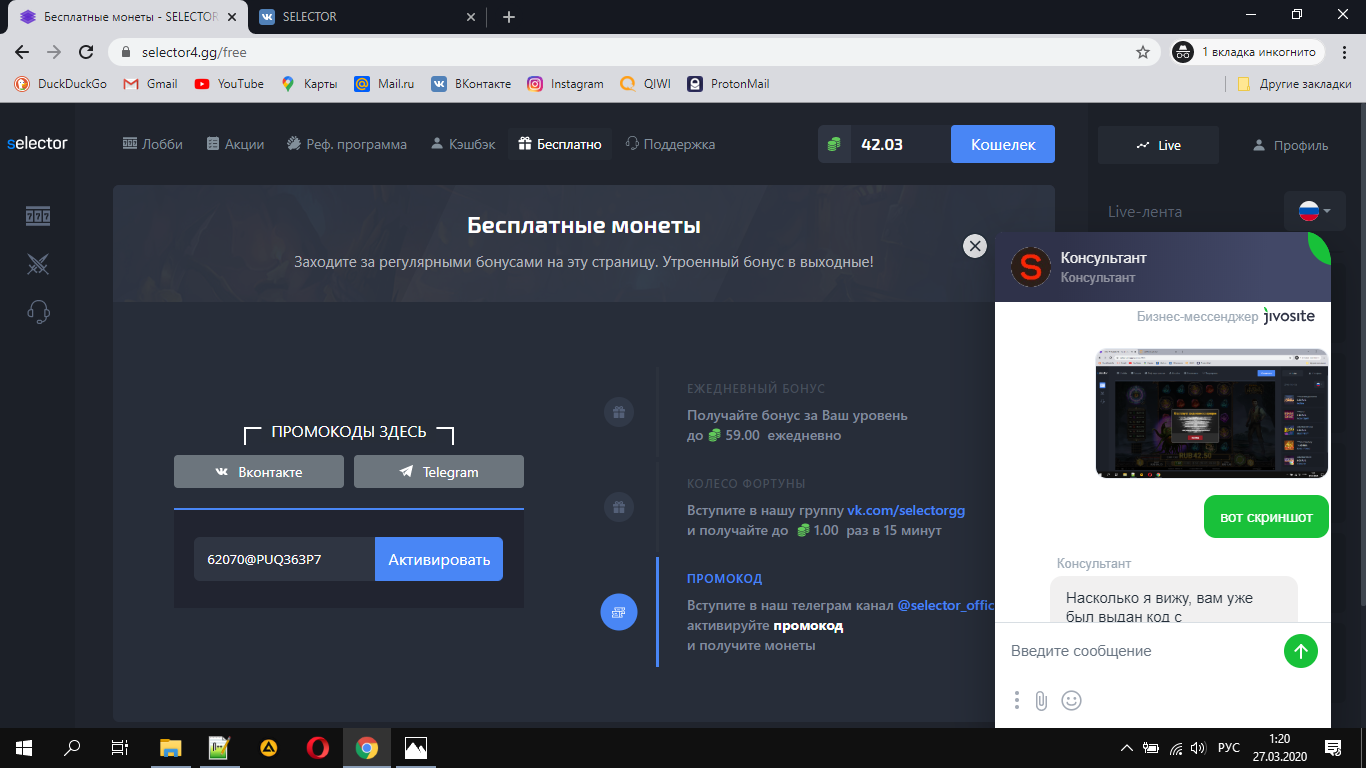1366x768 pixels.
Task: Click the Консультант avatar in chat header
Action: (x=1031, y=267)
